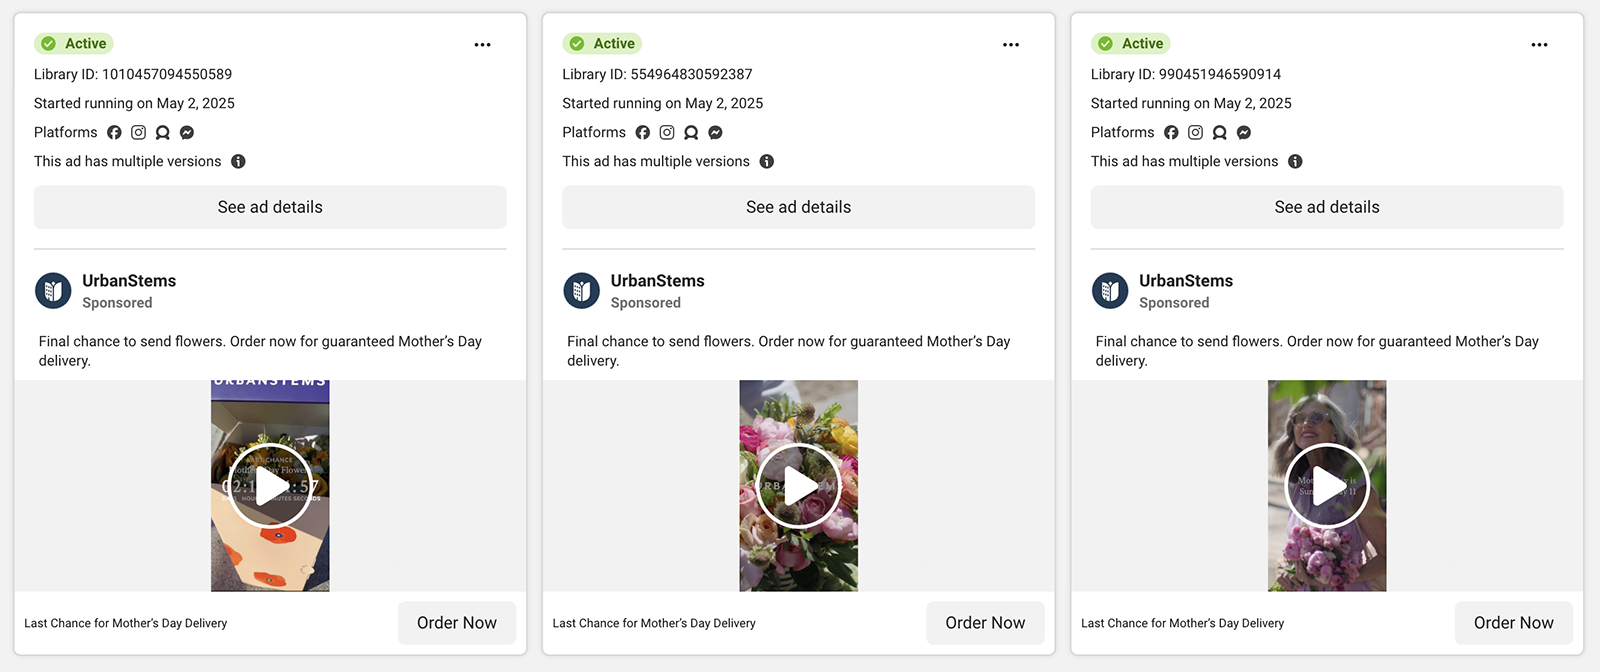
Task: See ad details for ad 990451946590914
Action: (1327, 207)
